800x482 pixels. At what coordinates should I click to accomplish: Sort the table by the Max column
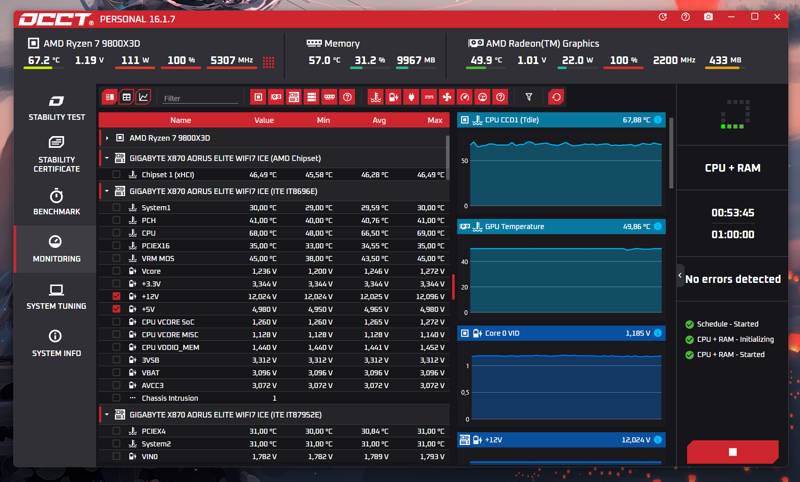coord(435,120)
